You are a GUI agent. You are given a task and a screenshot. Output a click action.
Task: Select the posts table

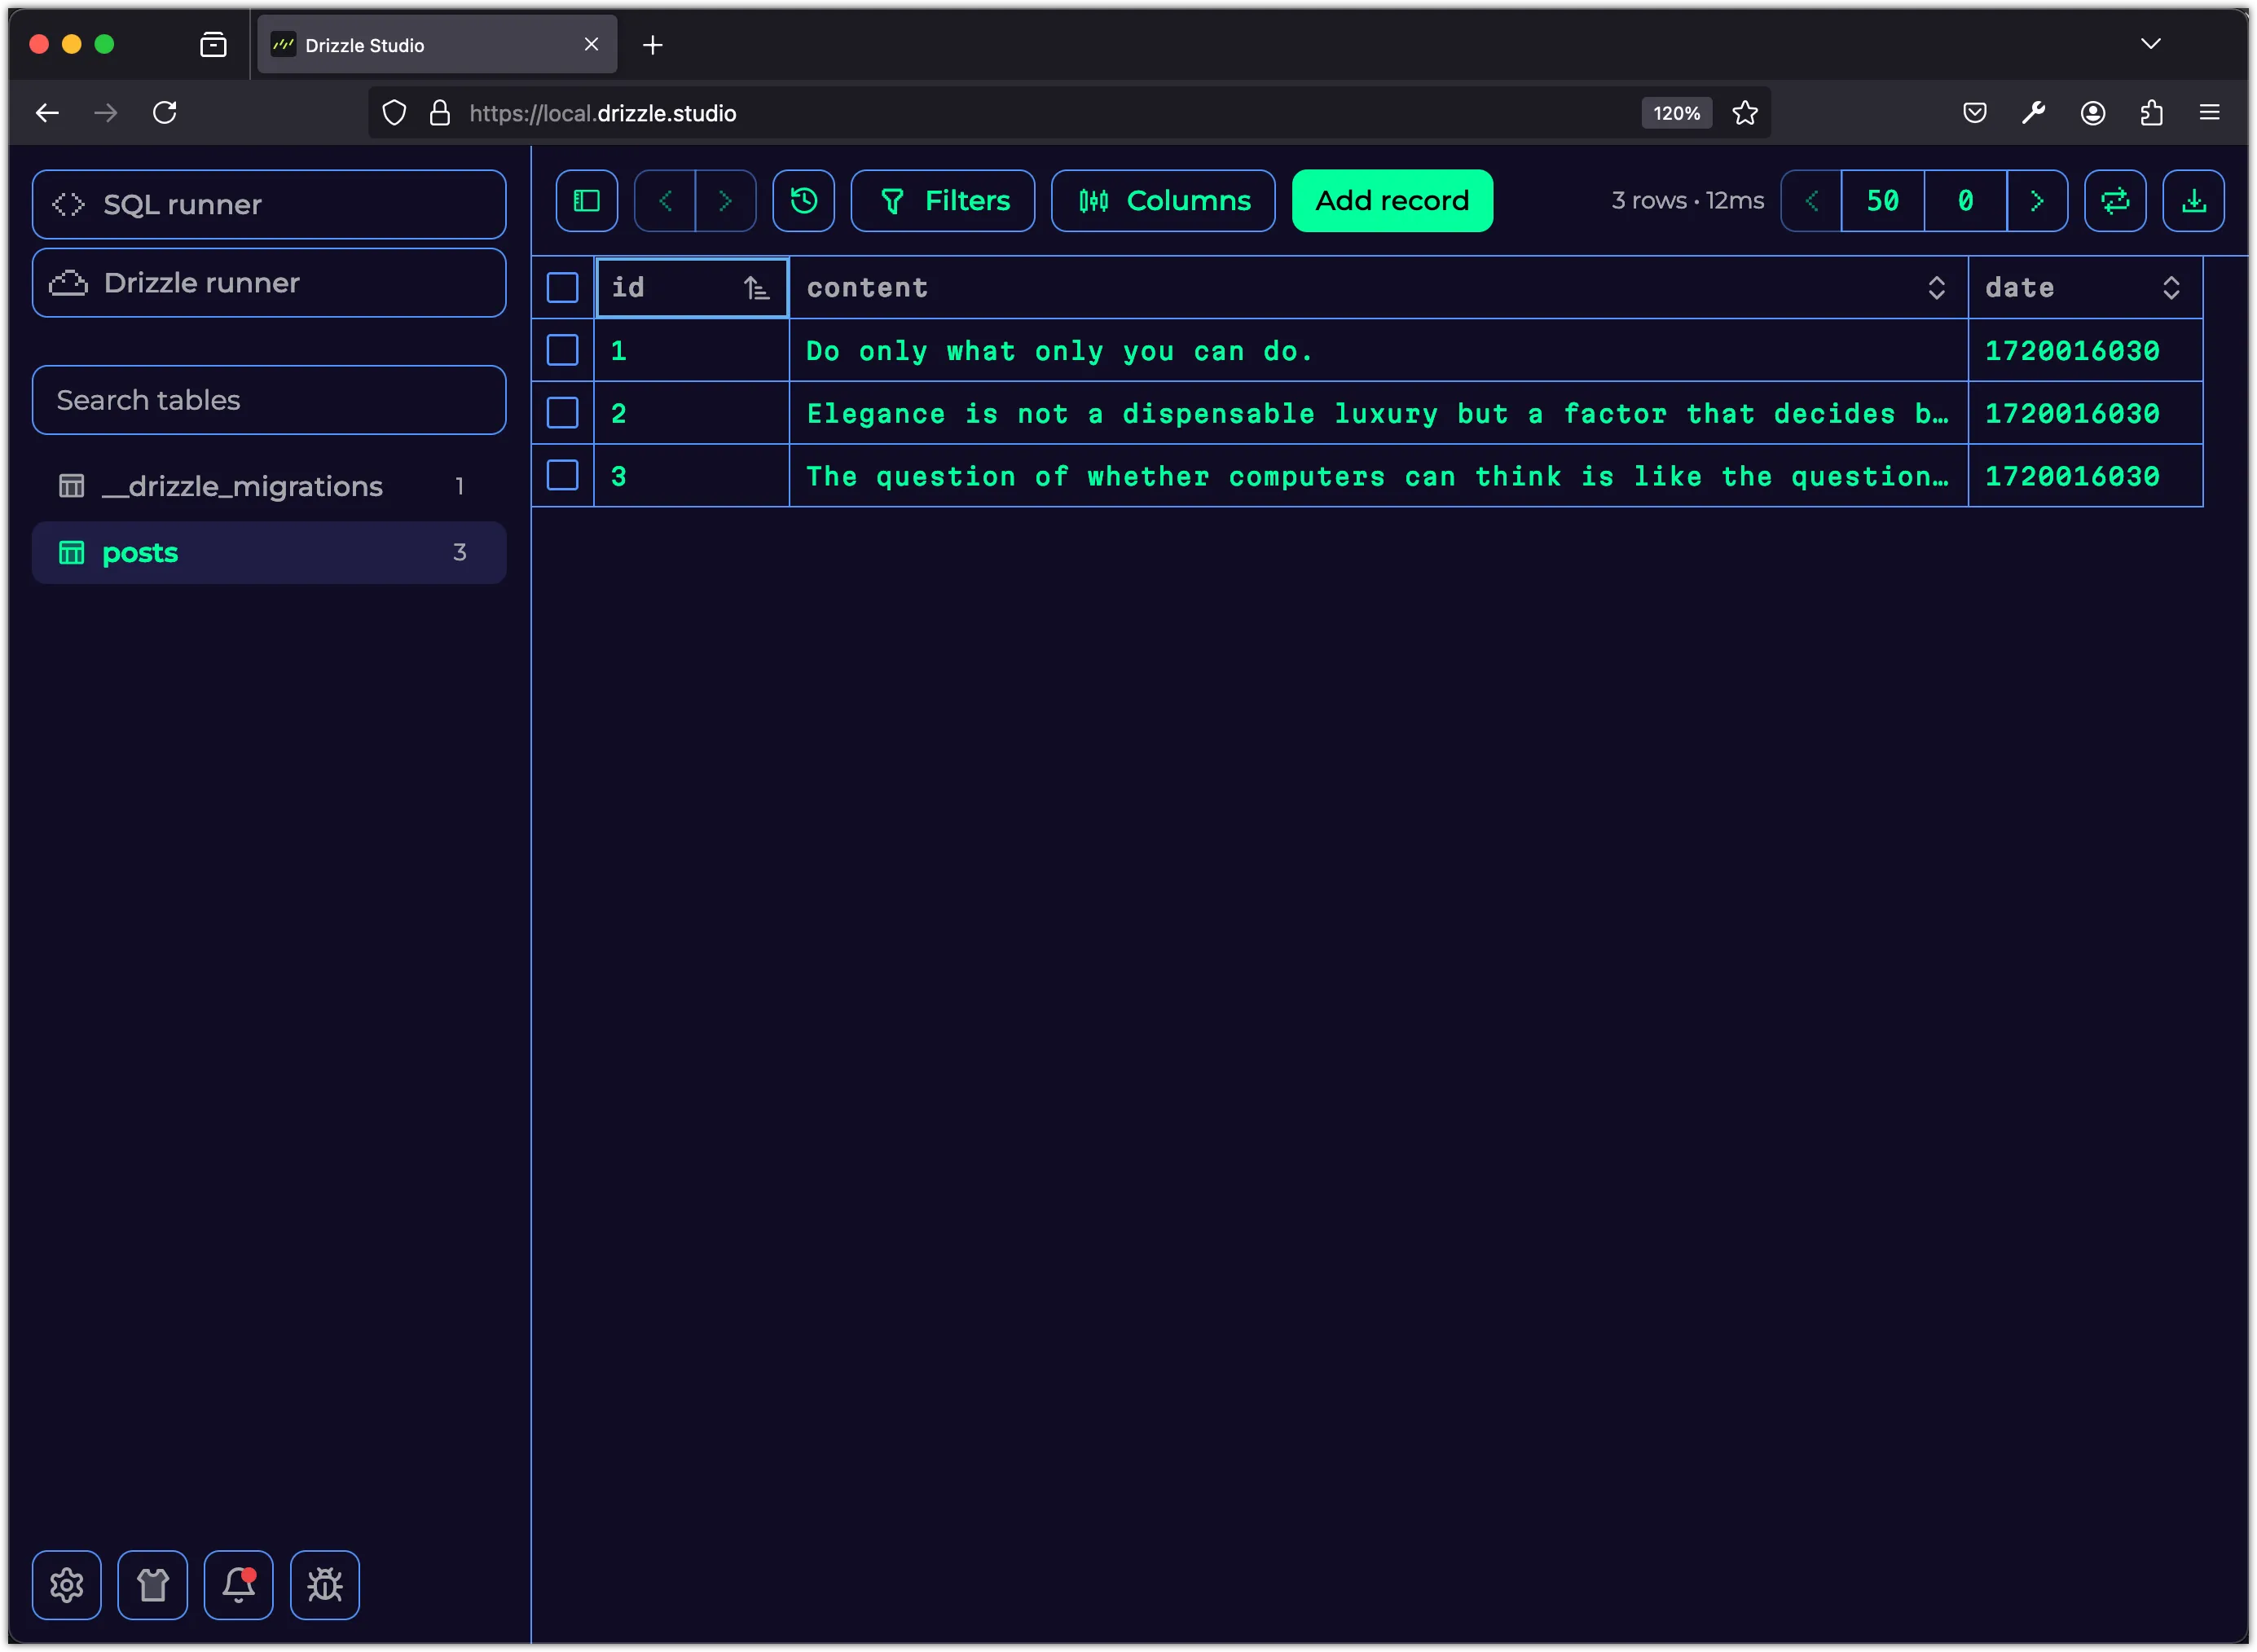269,553
